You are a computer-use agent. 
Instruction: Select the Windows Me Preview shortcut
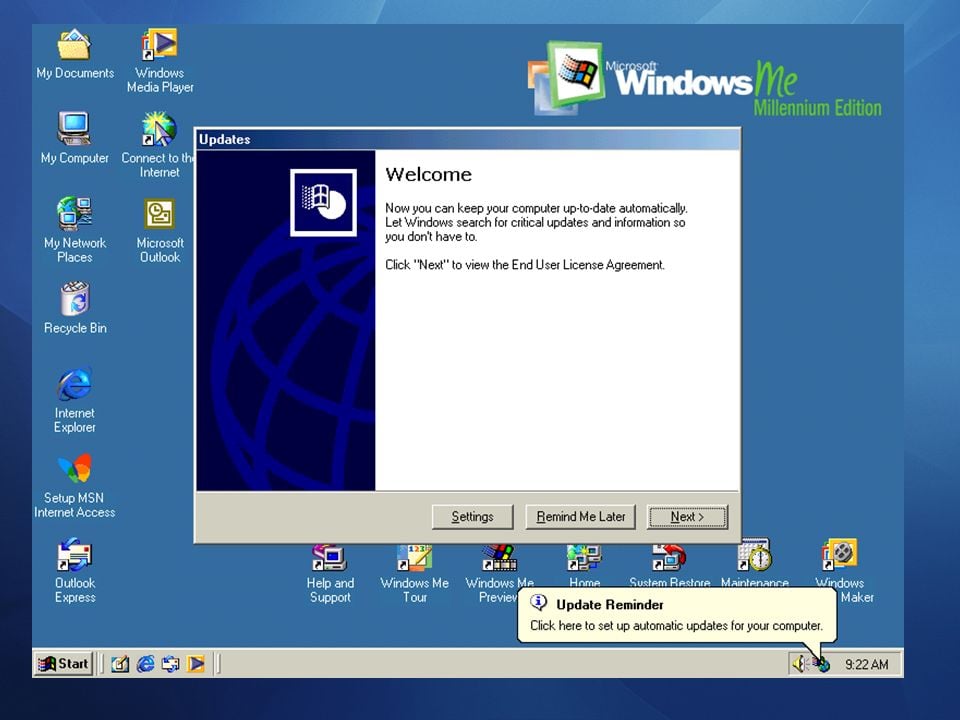pos(499,574)
